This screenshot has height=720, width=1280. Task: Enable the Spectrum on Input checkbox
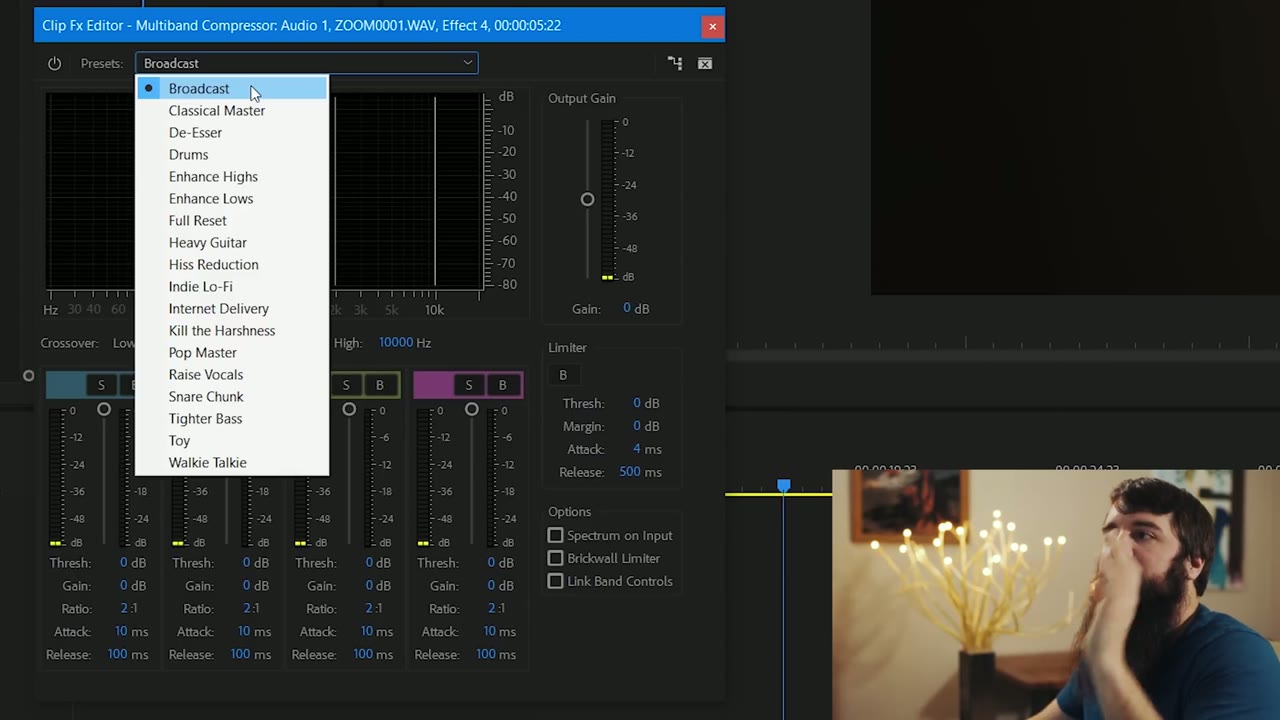(555, 536)
